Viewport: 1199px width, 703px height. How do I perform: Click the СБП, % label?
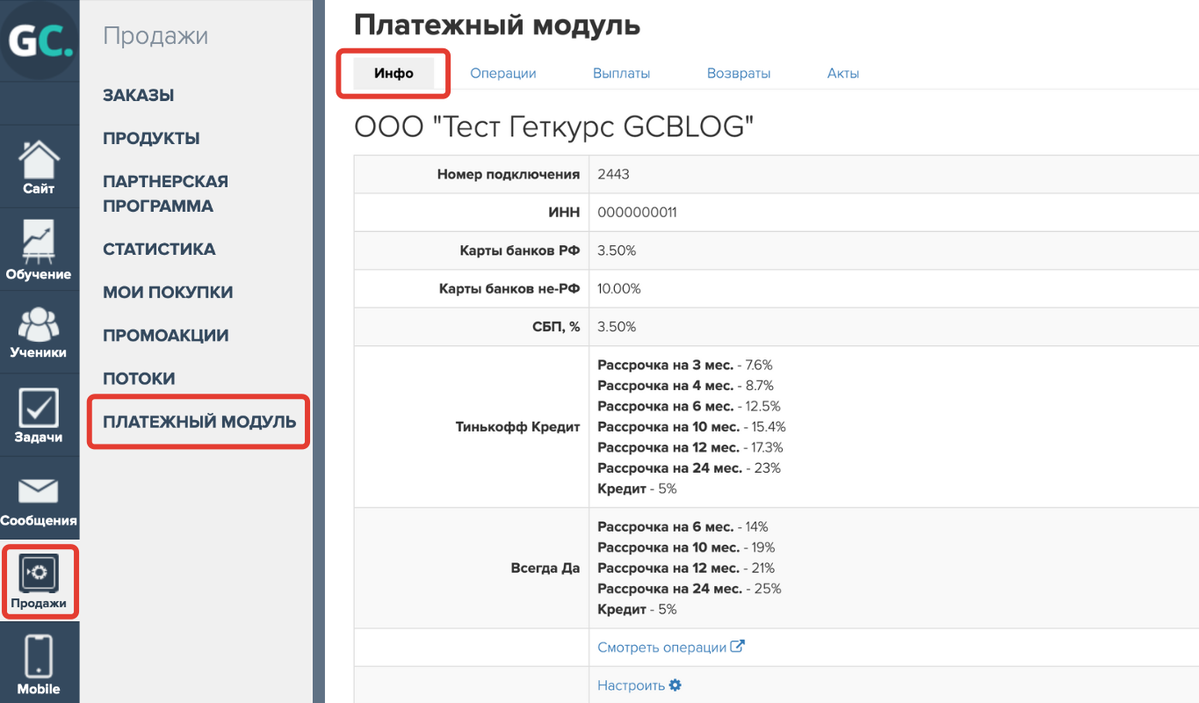point(556,327)
